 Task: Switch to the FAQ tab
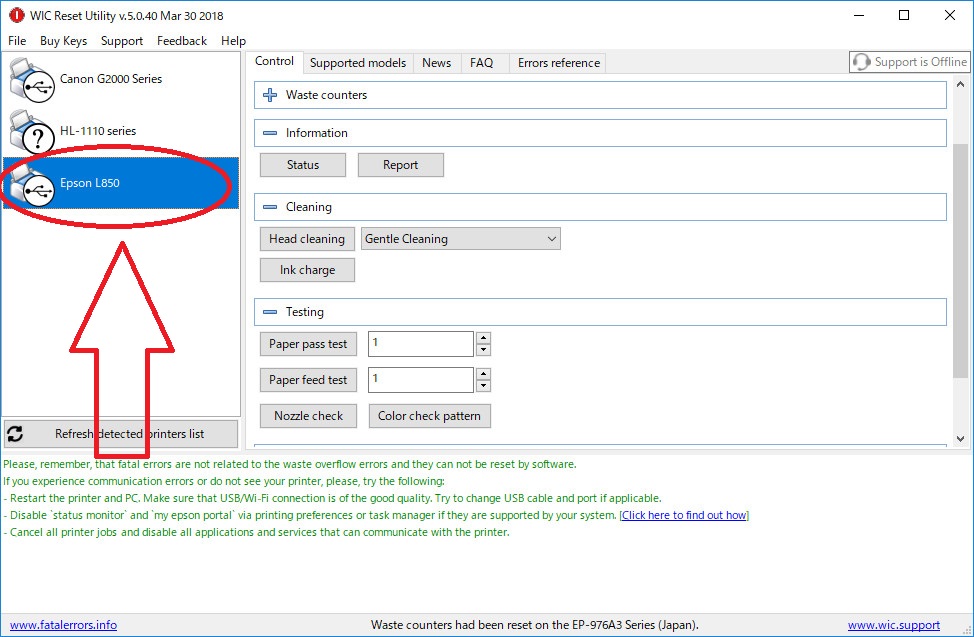(481, 63)
